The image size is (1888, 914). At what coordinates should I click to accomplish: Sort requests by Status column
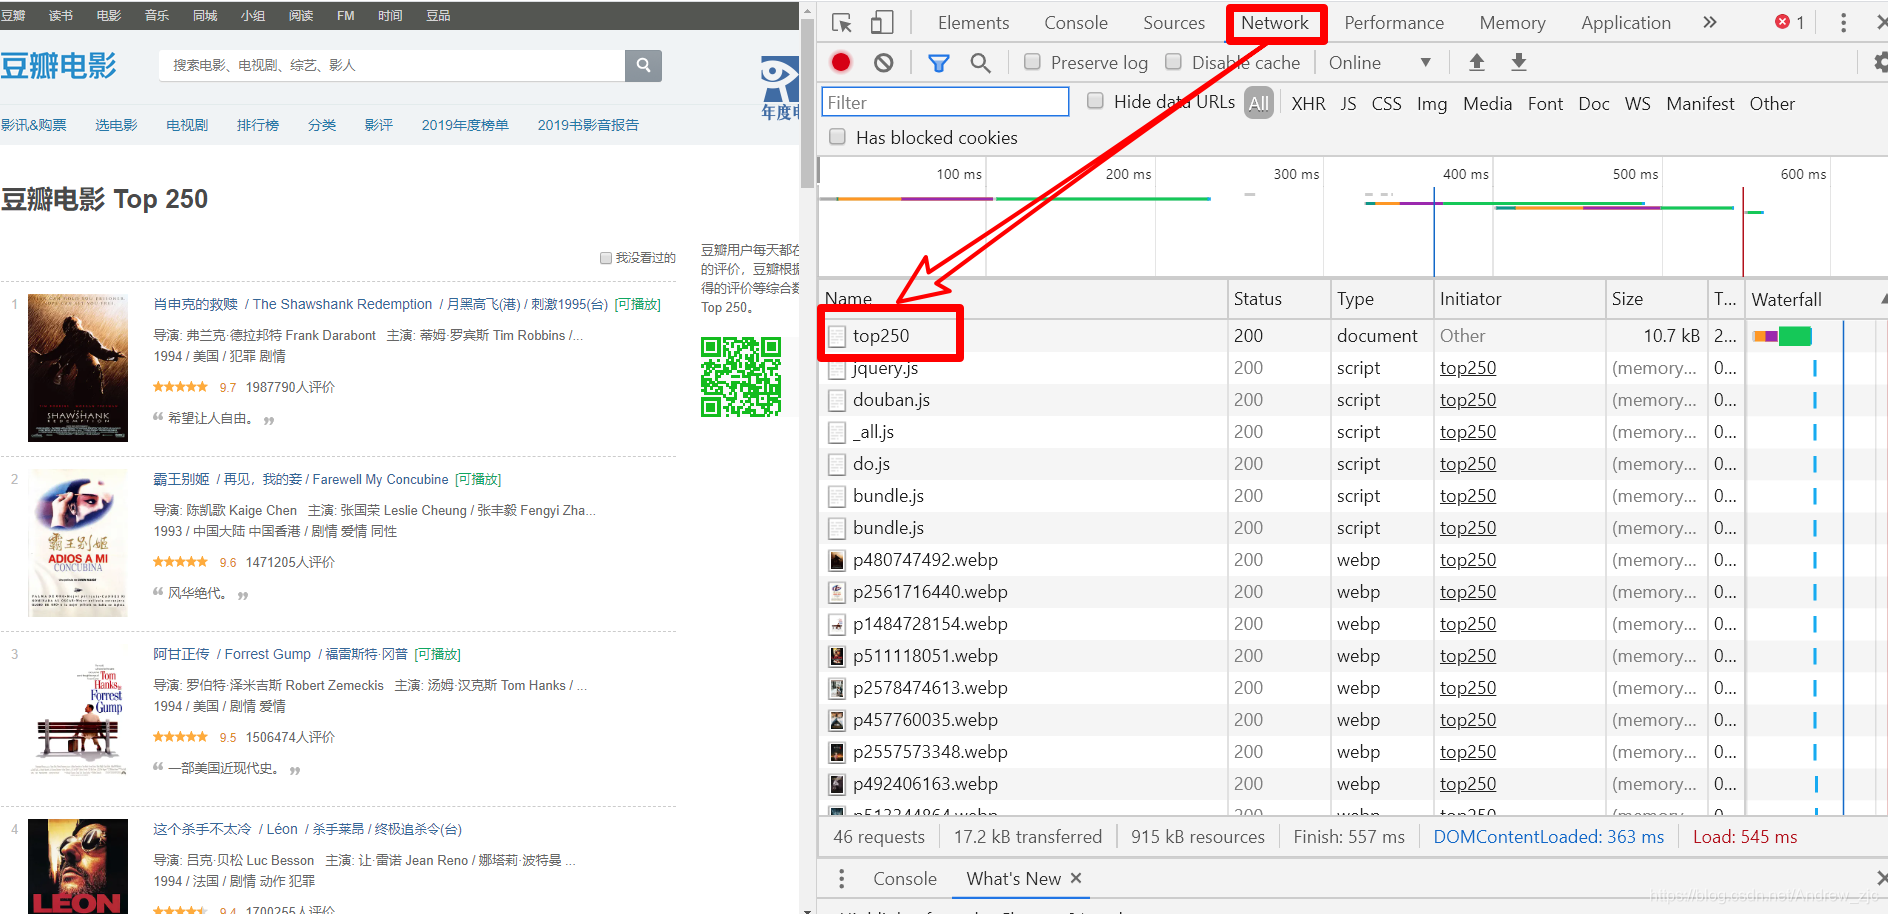coord(1279,299)
